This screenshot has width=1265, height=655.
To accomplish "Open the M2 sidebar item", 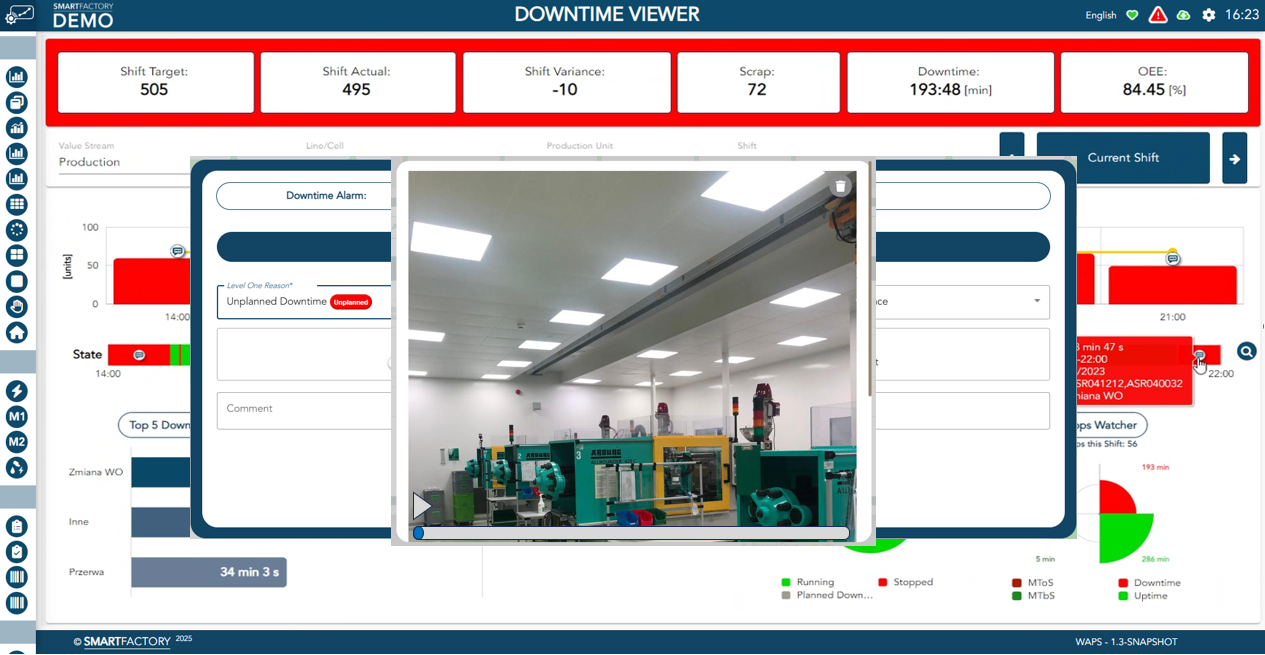I will point(17,442).
